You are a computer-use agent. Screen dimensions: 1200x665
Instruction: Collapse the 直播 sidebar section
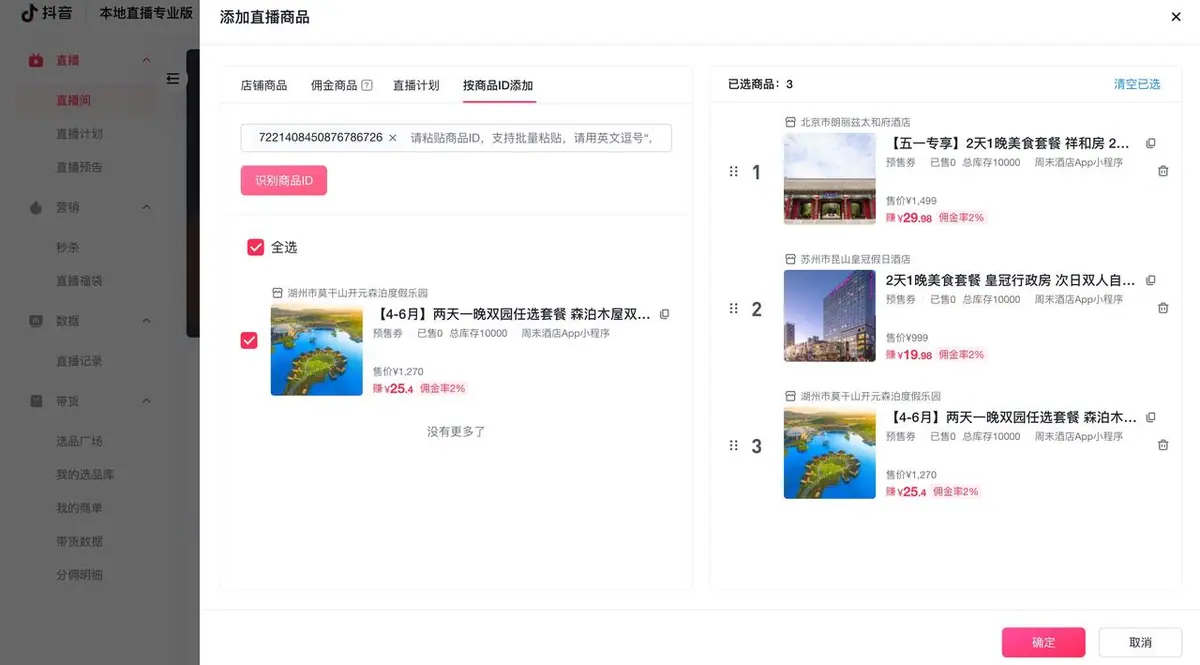point(146,61)
